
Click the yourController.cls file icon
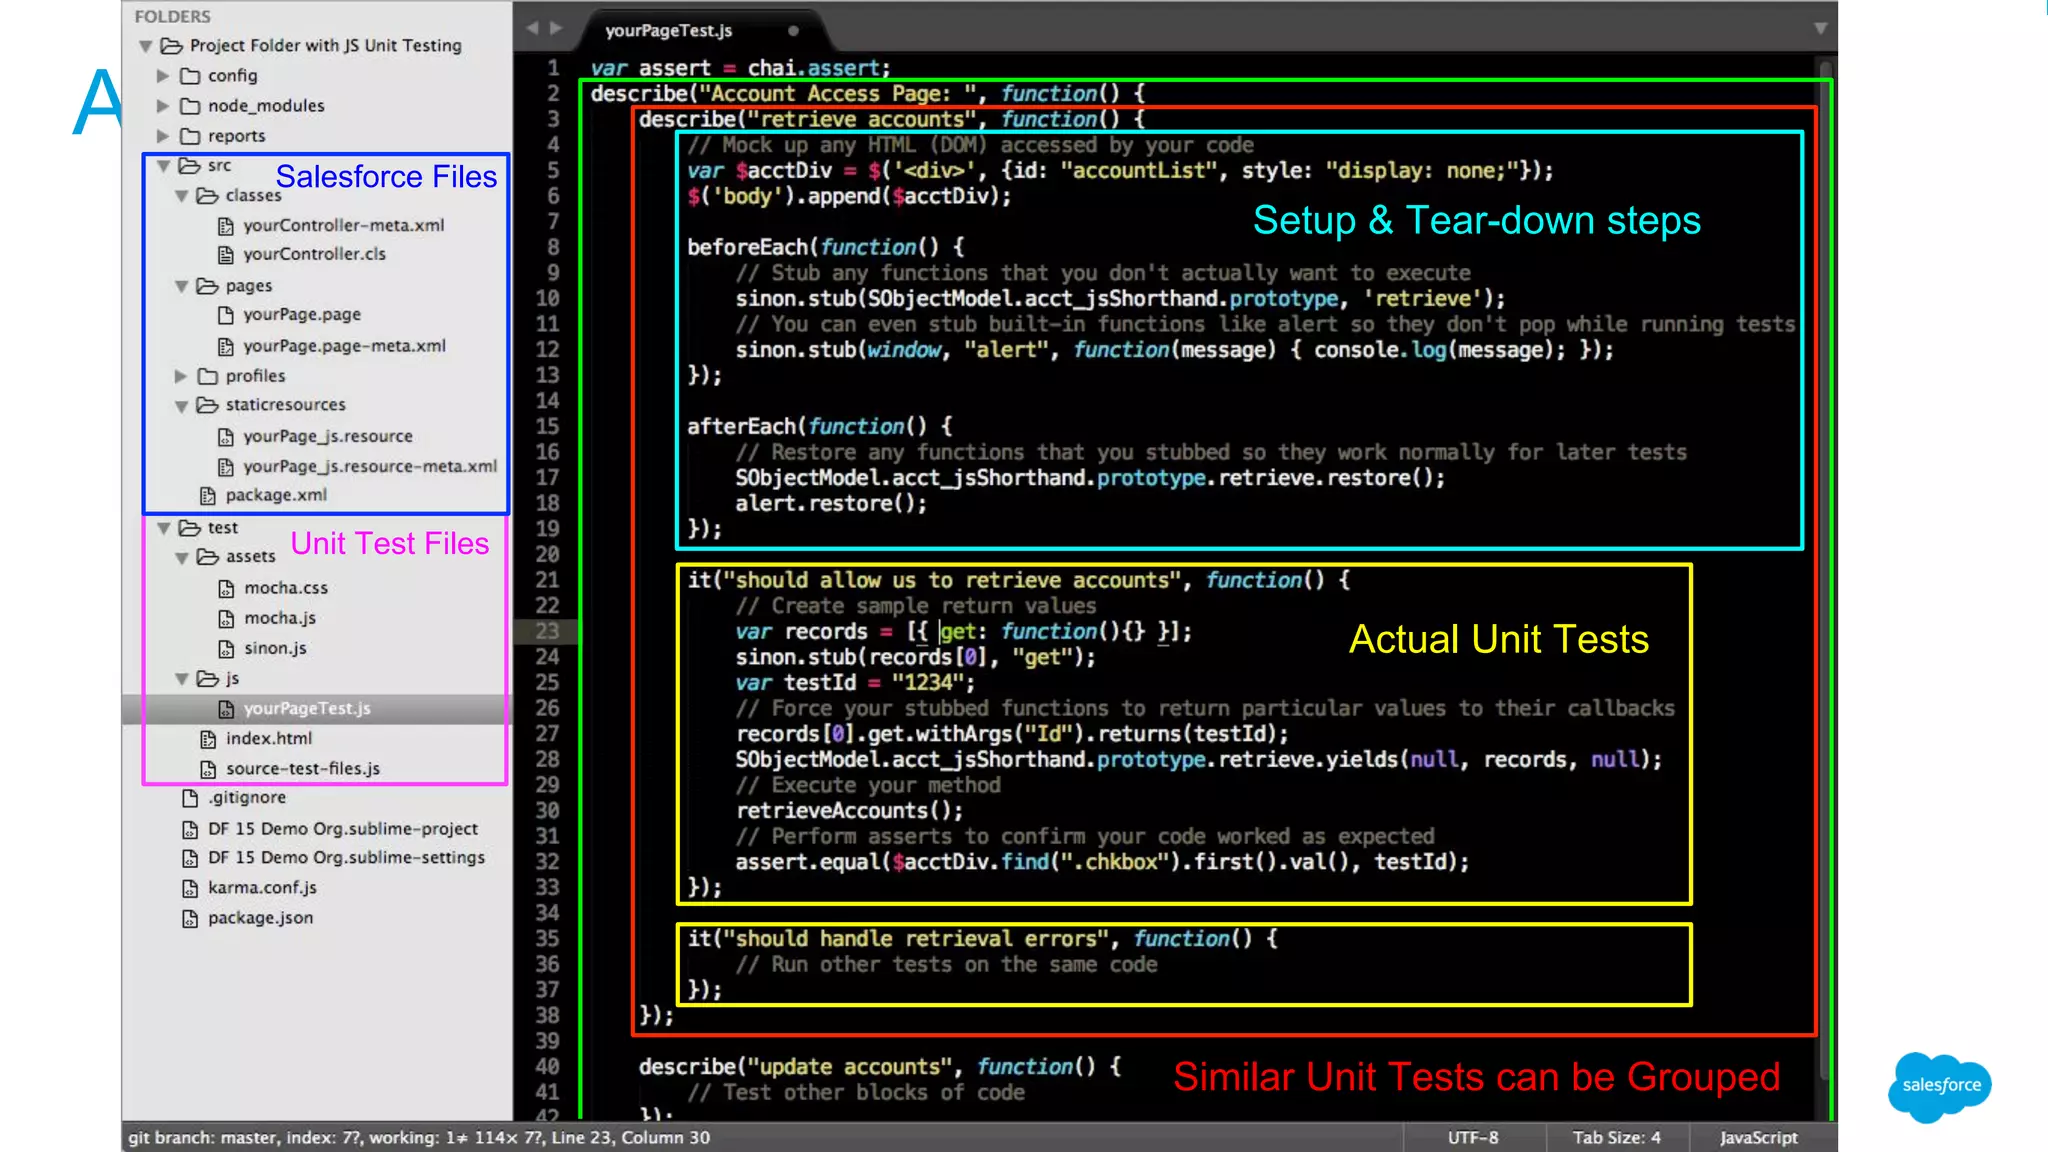(x=226, y=255)
